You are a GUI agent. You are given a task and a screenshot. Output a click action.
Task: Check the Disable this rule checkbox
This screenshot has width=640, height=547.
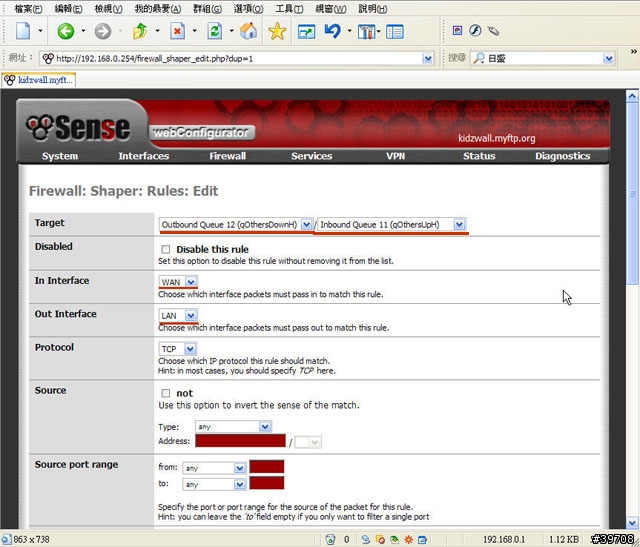[x=165, y=249]
